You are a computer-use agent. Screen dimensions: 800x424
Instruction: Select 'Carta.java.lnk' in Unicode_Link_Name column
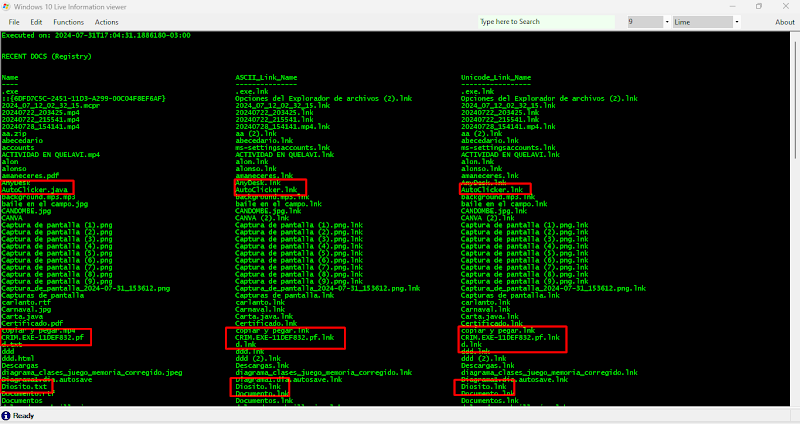[490, 316]
